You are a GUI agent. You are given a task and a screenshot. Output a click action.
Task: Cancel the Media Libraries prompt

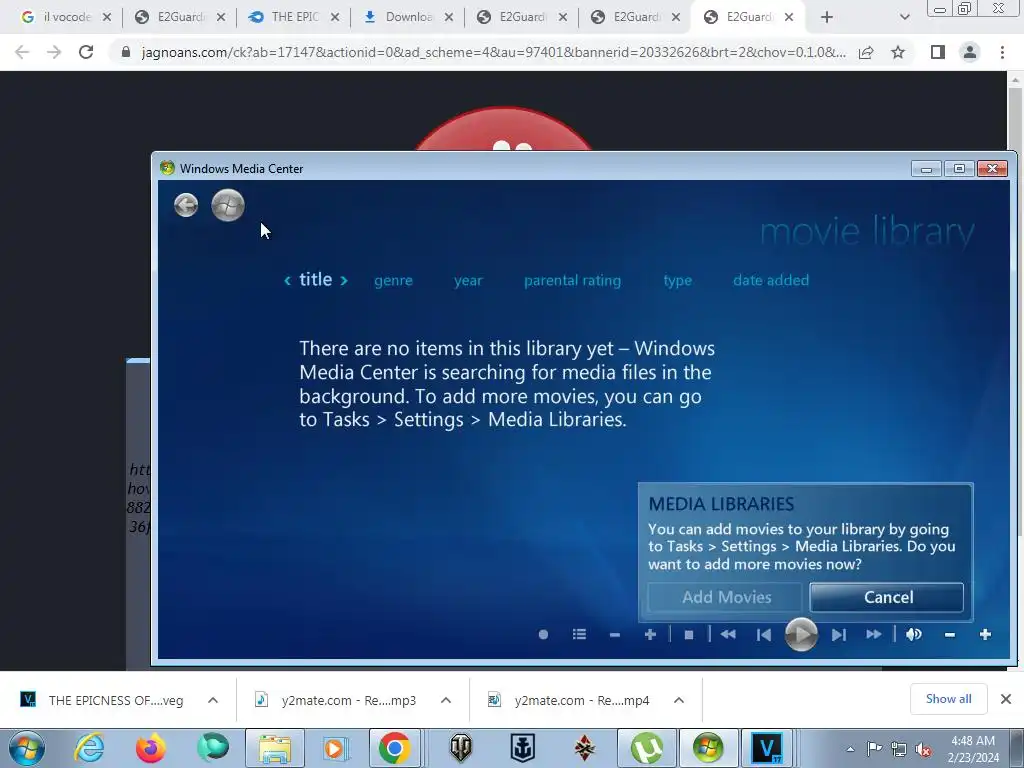887,597
